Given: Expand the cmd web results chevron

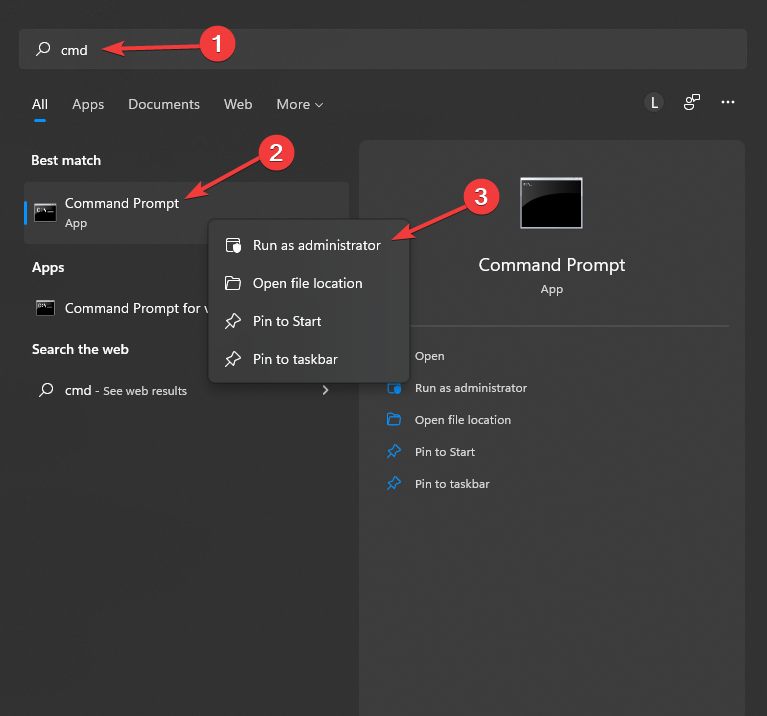Looking at the screenshot, I should point(325,390).
